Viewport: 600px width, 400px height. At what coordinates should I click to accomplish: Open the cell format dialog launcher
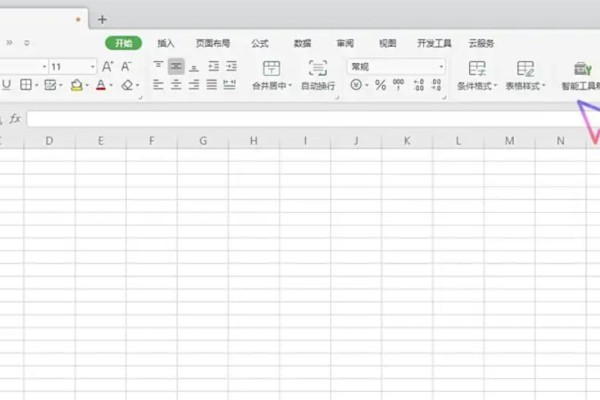point(140,98)
